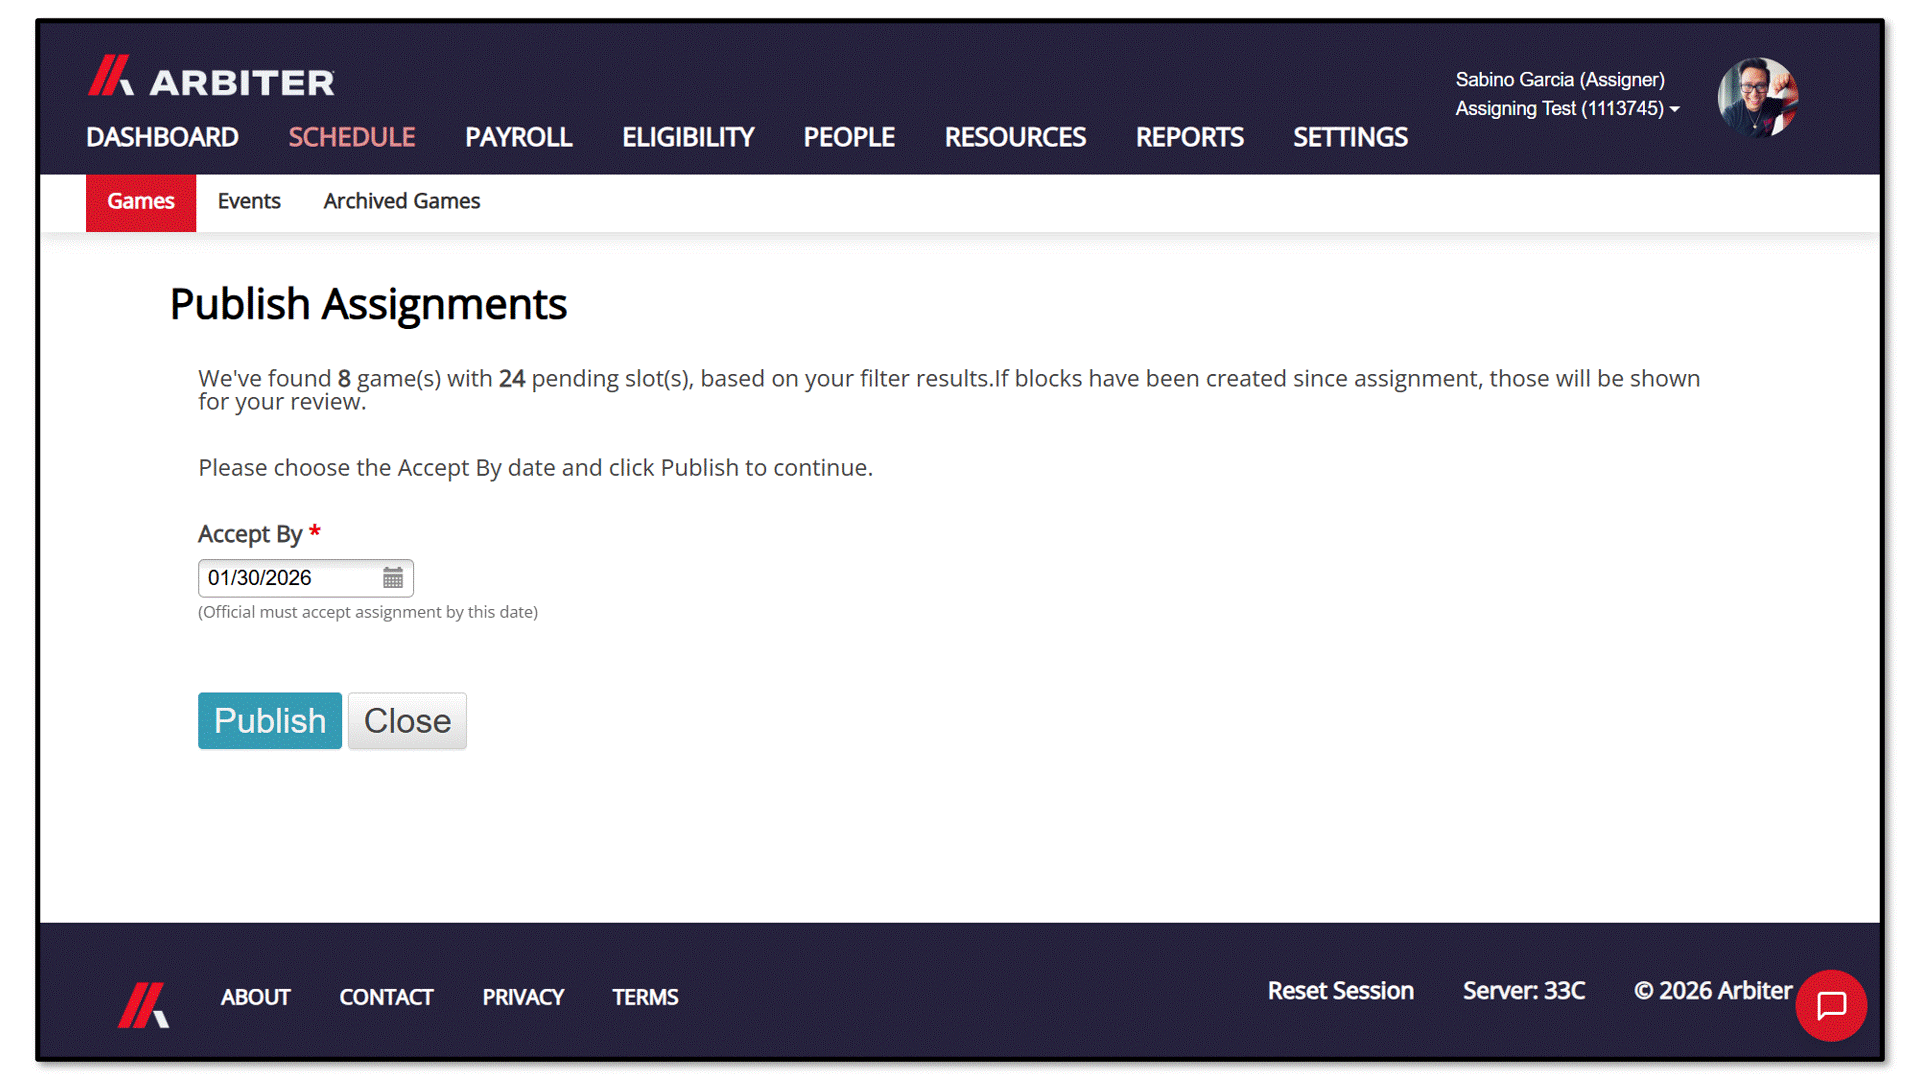The height and width of the screenshot is (1080, 1920).
Task: Click the Publish Assignments heading
Action: [x=368, y=304]
